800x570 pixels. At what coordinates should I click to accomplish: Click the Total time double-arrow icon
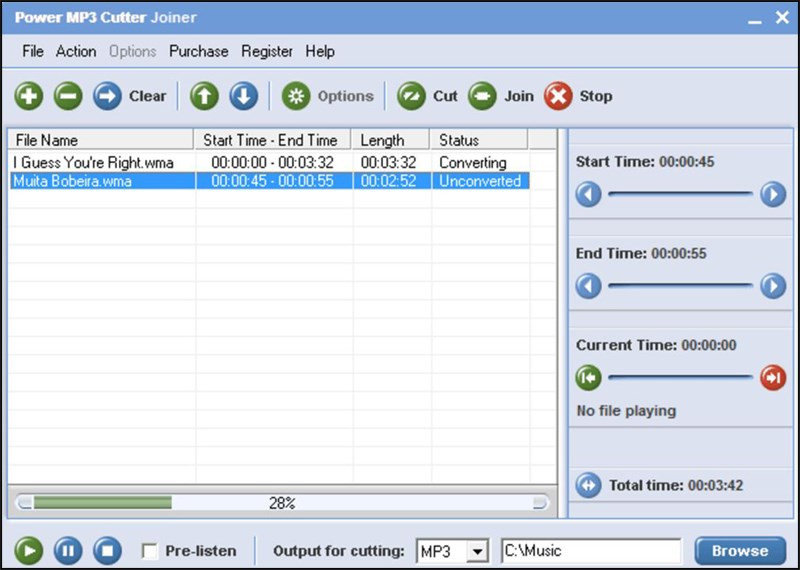coord(588,485)
